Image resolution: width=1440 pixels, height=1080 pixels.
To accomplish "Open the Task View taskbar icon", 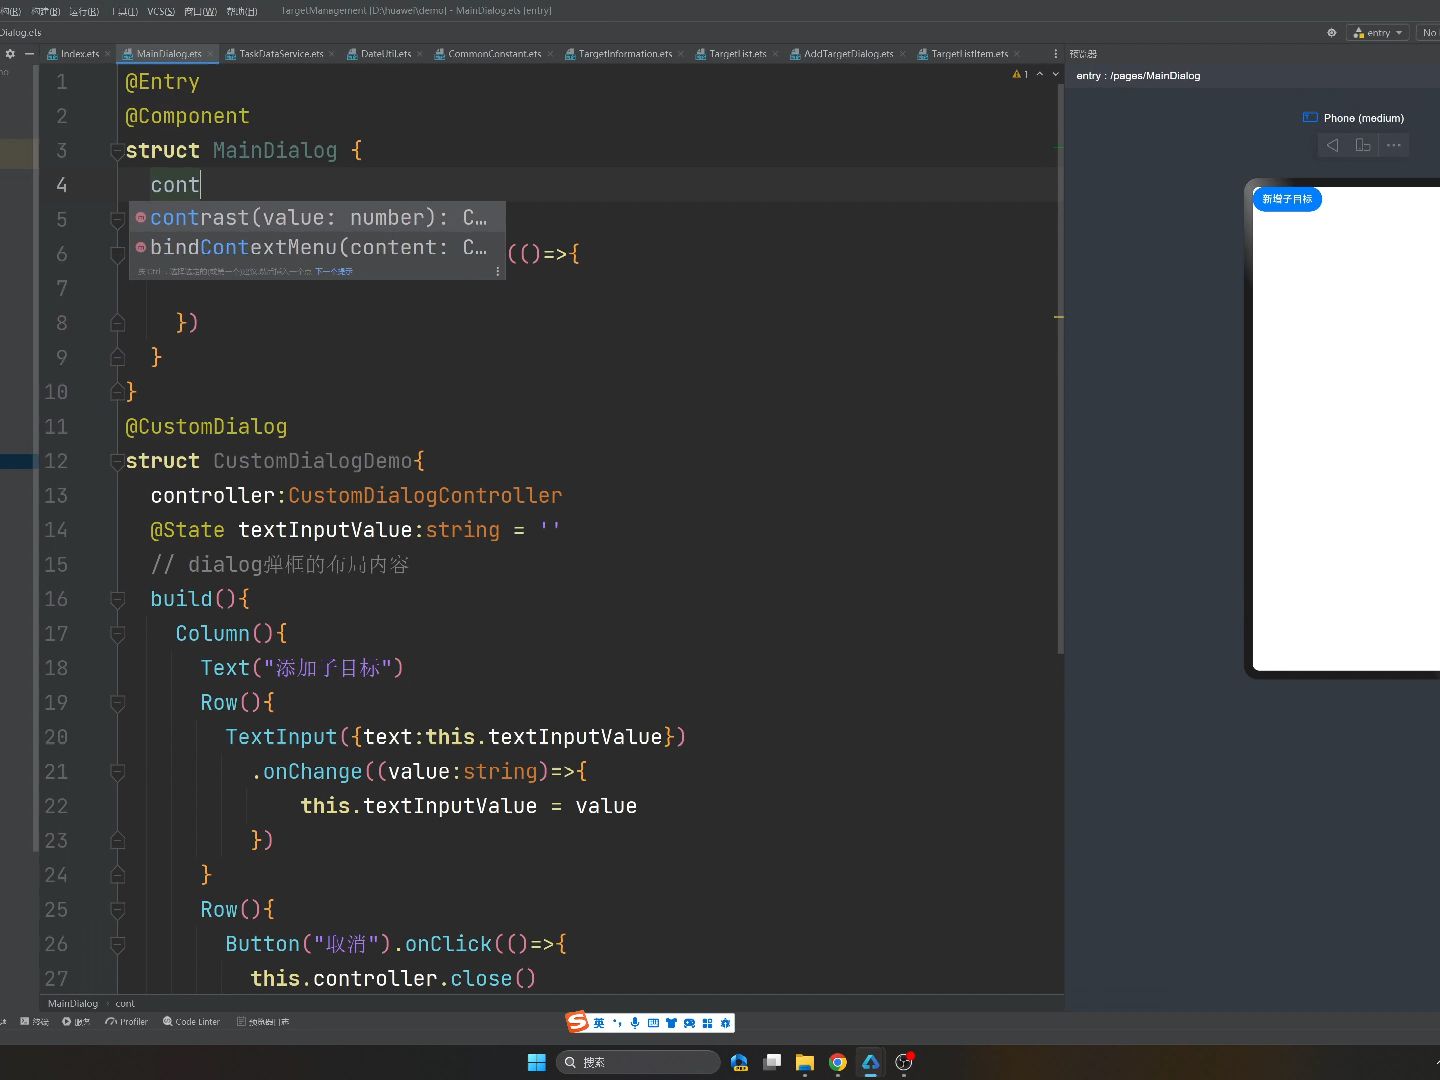I will (772, 1062).
